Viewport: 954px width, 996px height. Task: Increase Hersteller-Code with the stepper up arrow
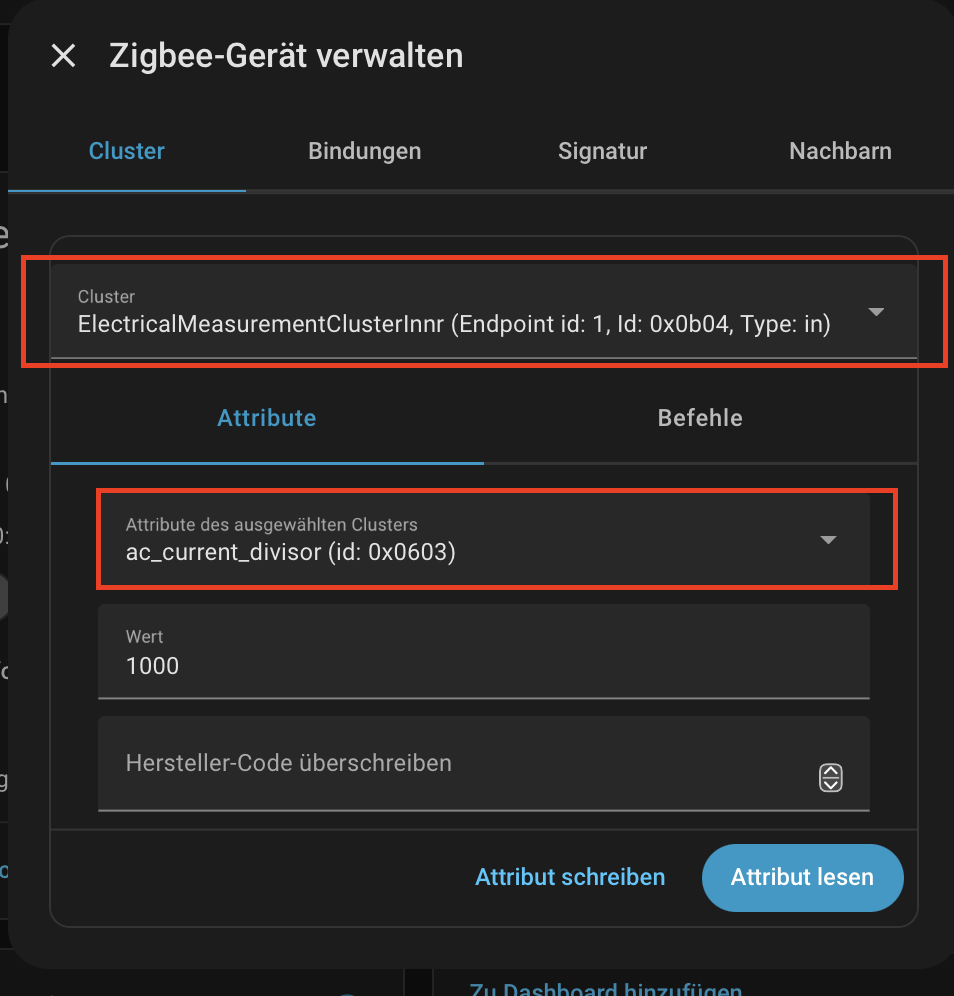[831, 771]
